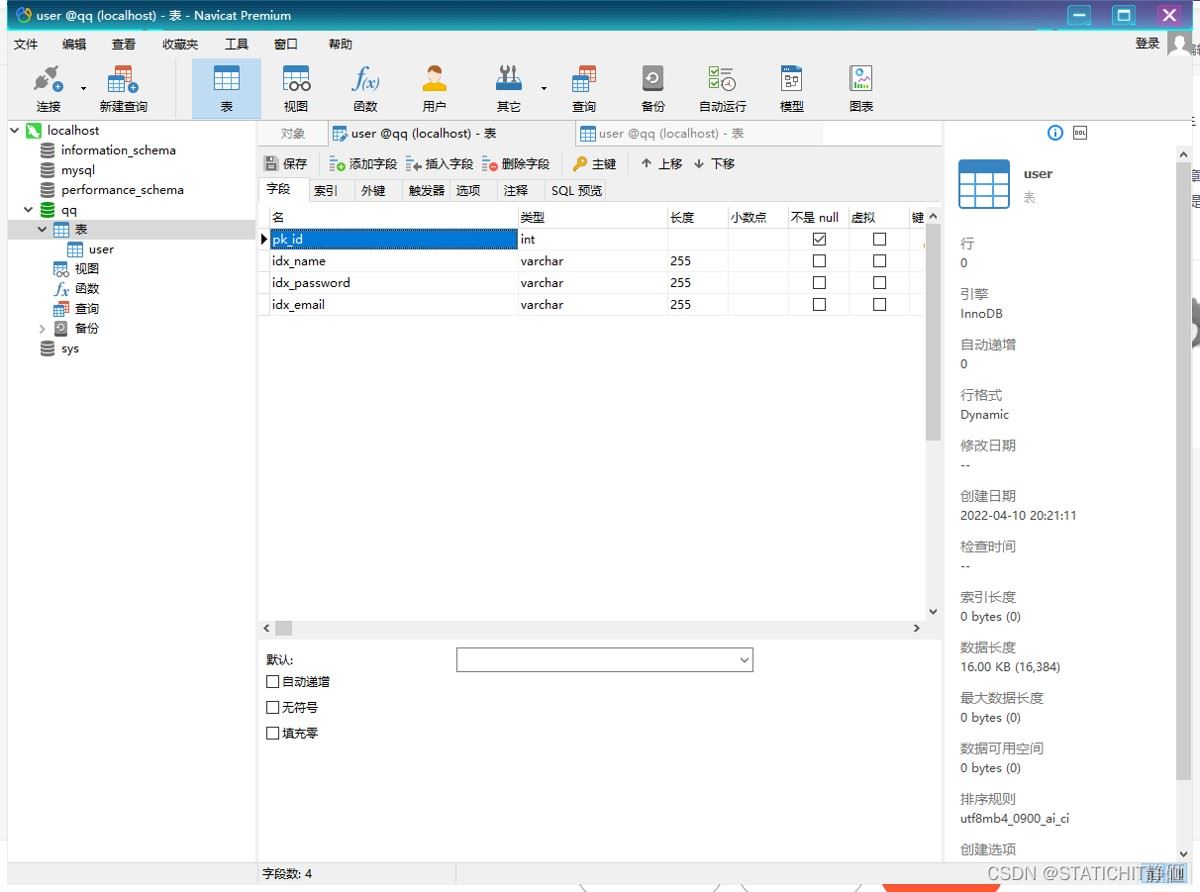Toggle 不是 null for idx_email
Screen dimensions: 1200x892
(819, 305)
